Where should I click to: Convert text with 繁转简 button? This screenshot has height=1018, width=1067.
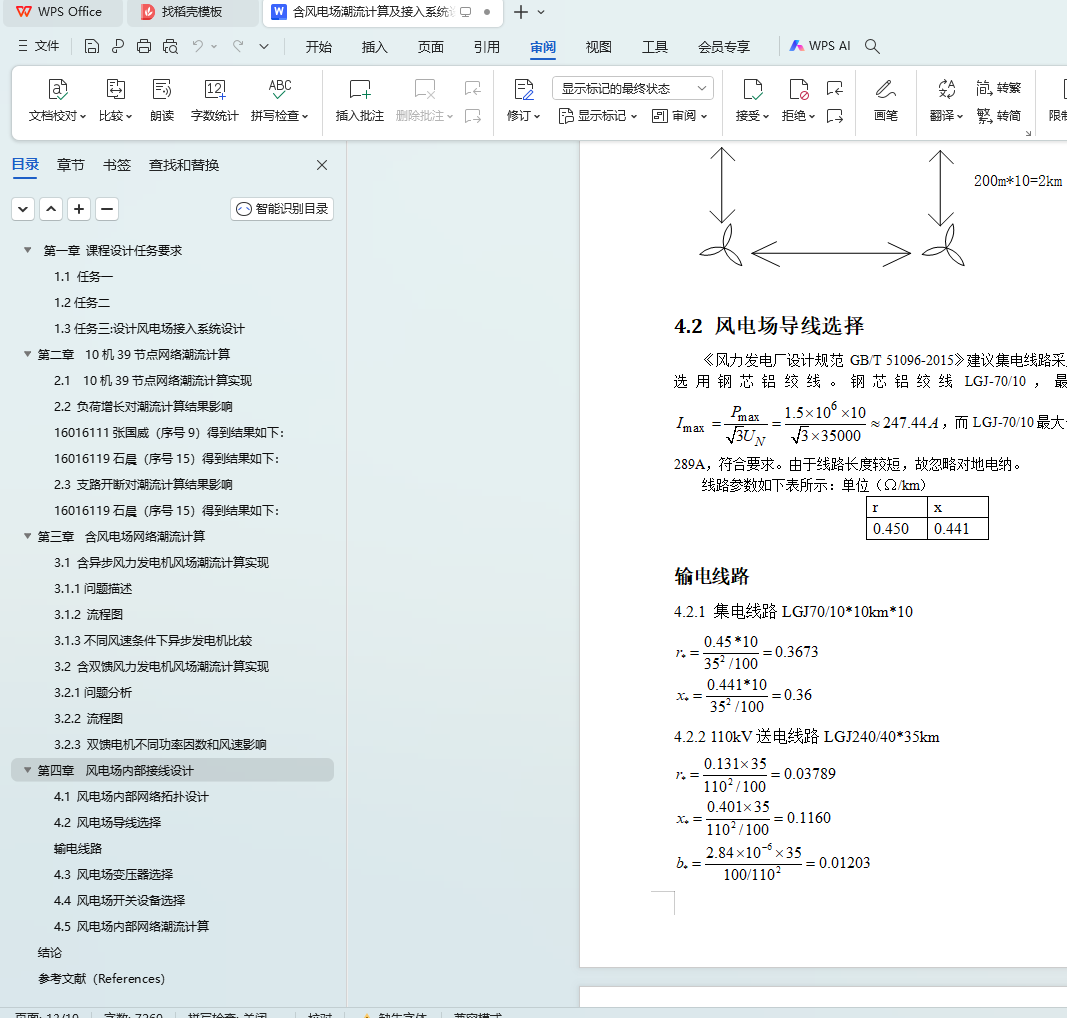pyautogui.click(x=998, y=116)
